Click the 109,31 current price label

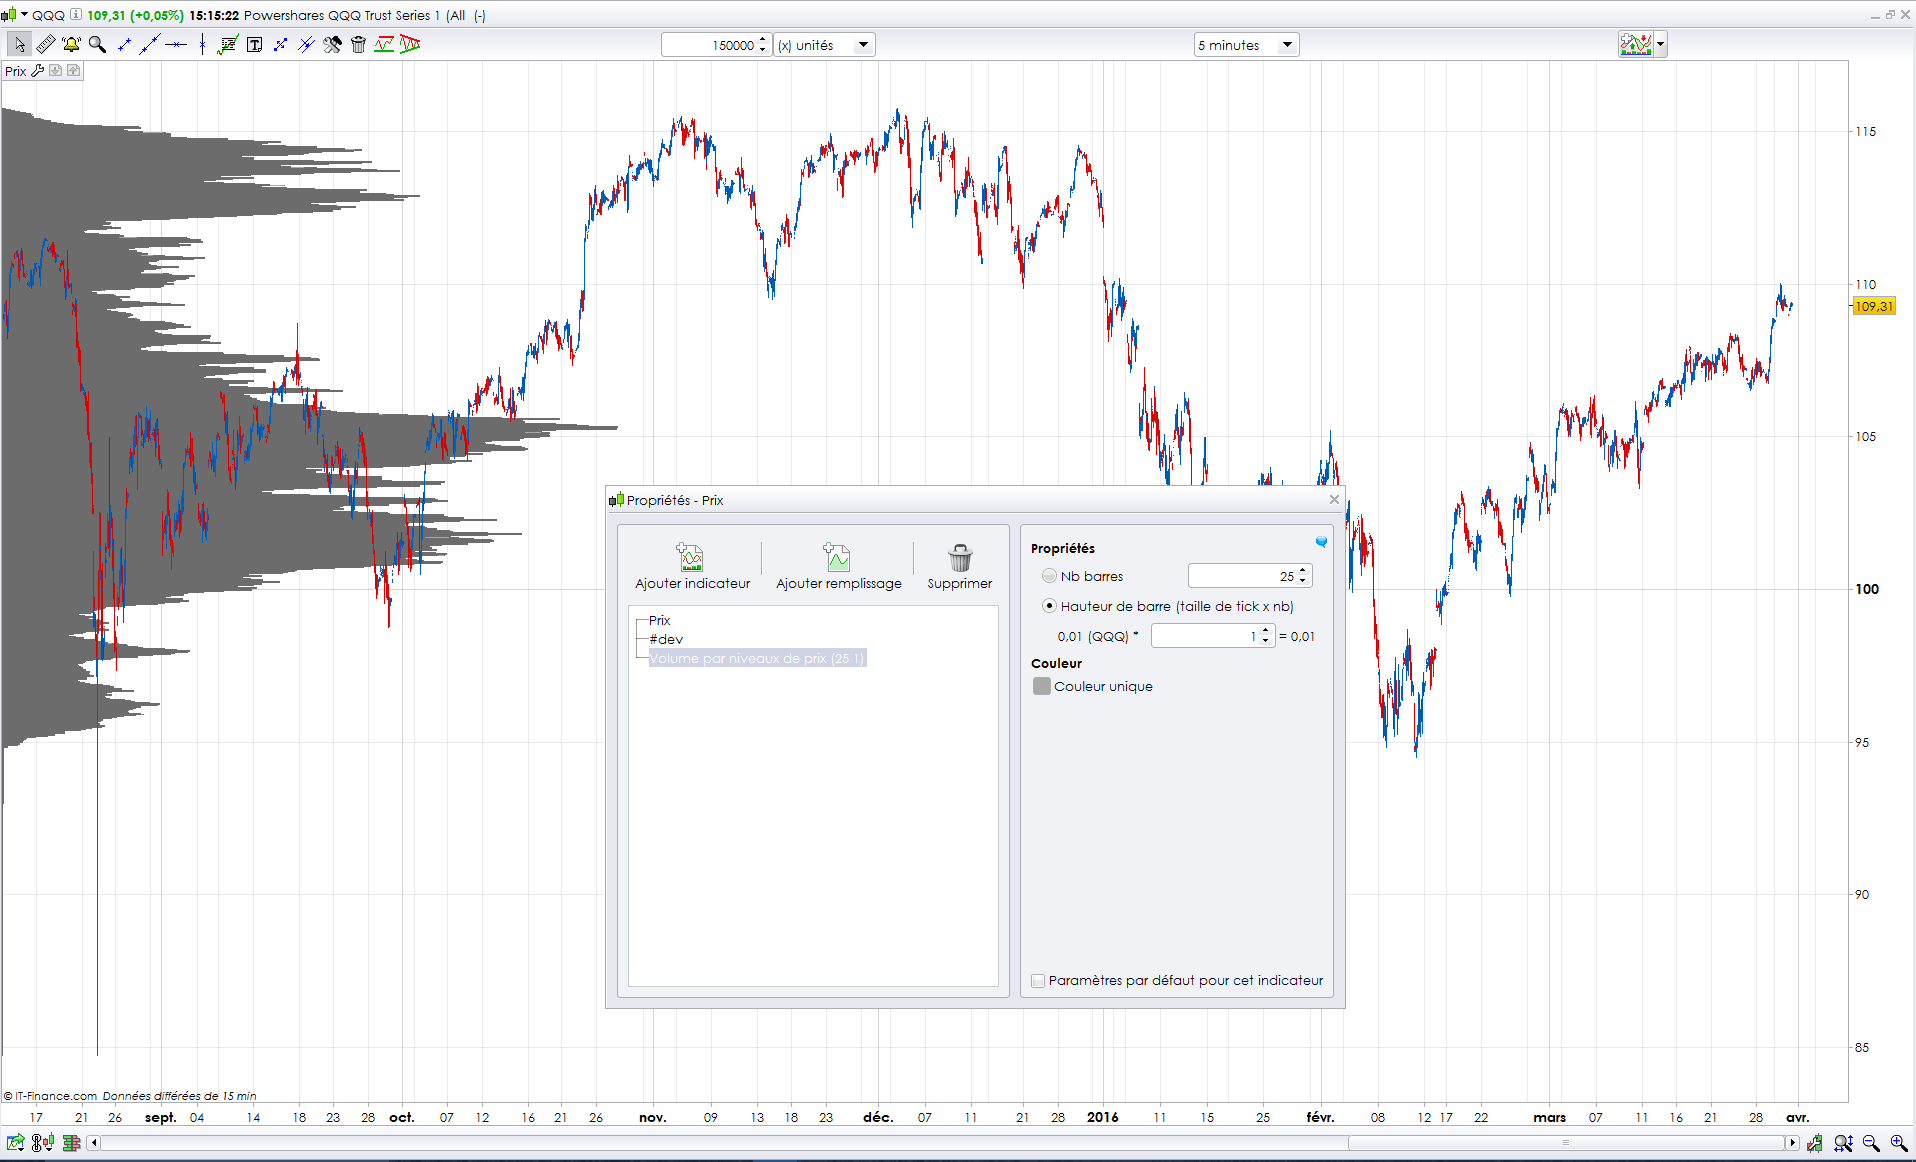1874,306
